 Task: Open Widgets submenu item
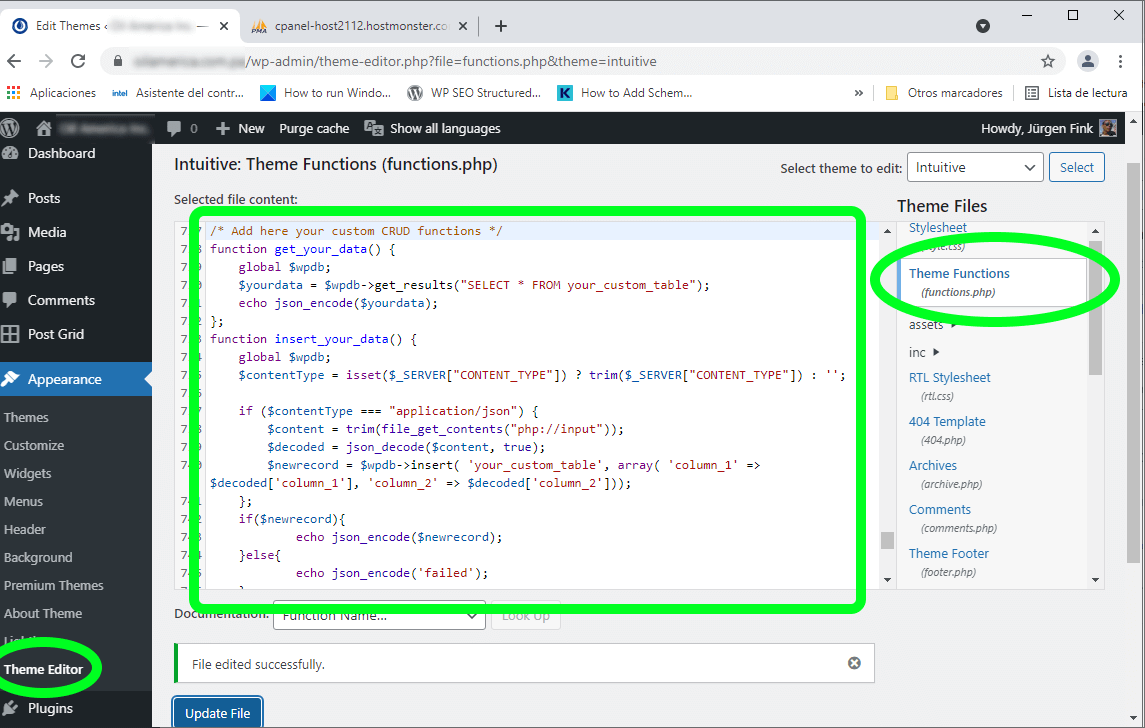[28, 473]
